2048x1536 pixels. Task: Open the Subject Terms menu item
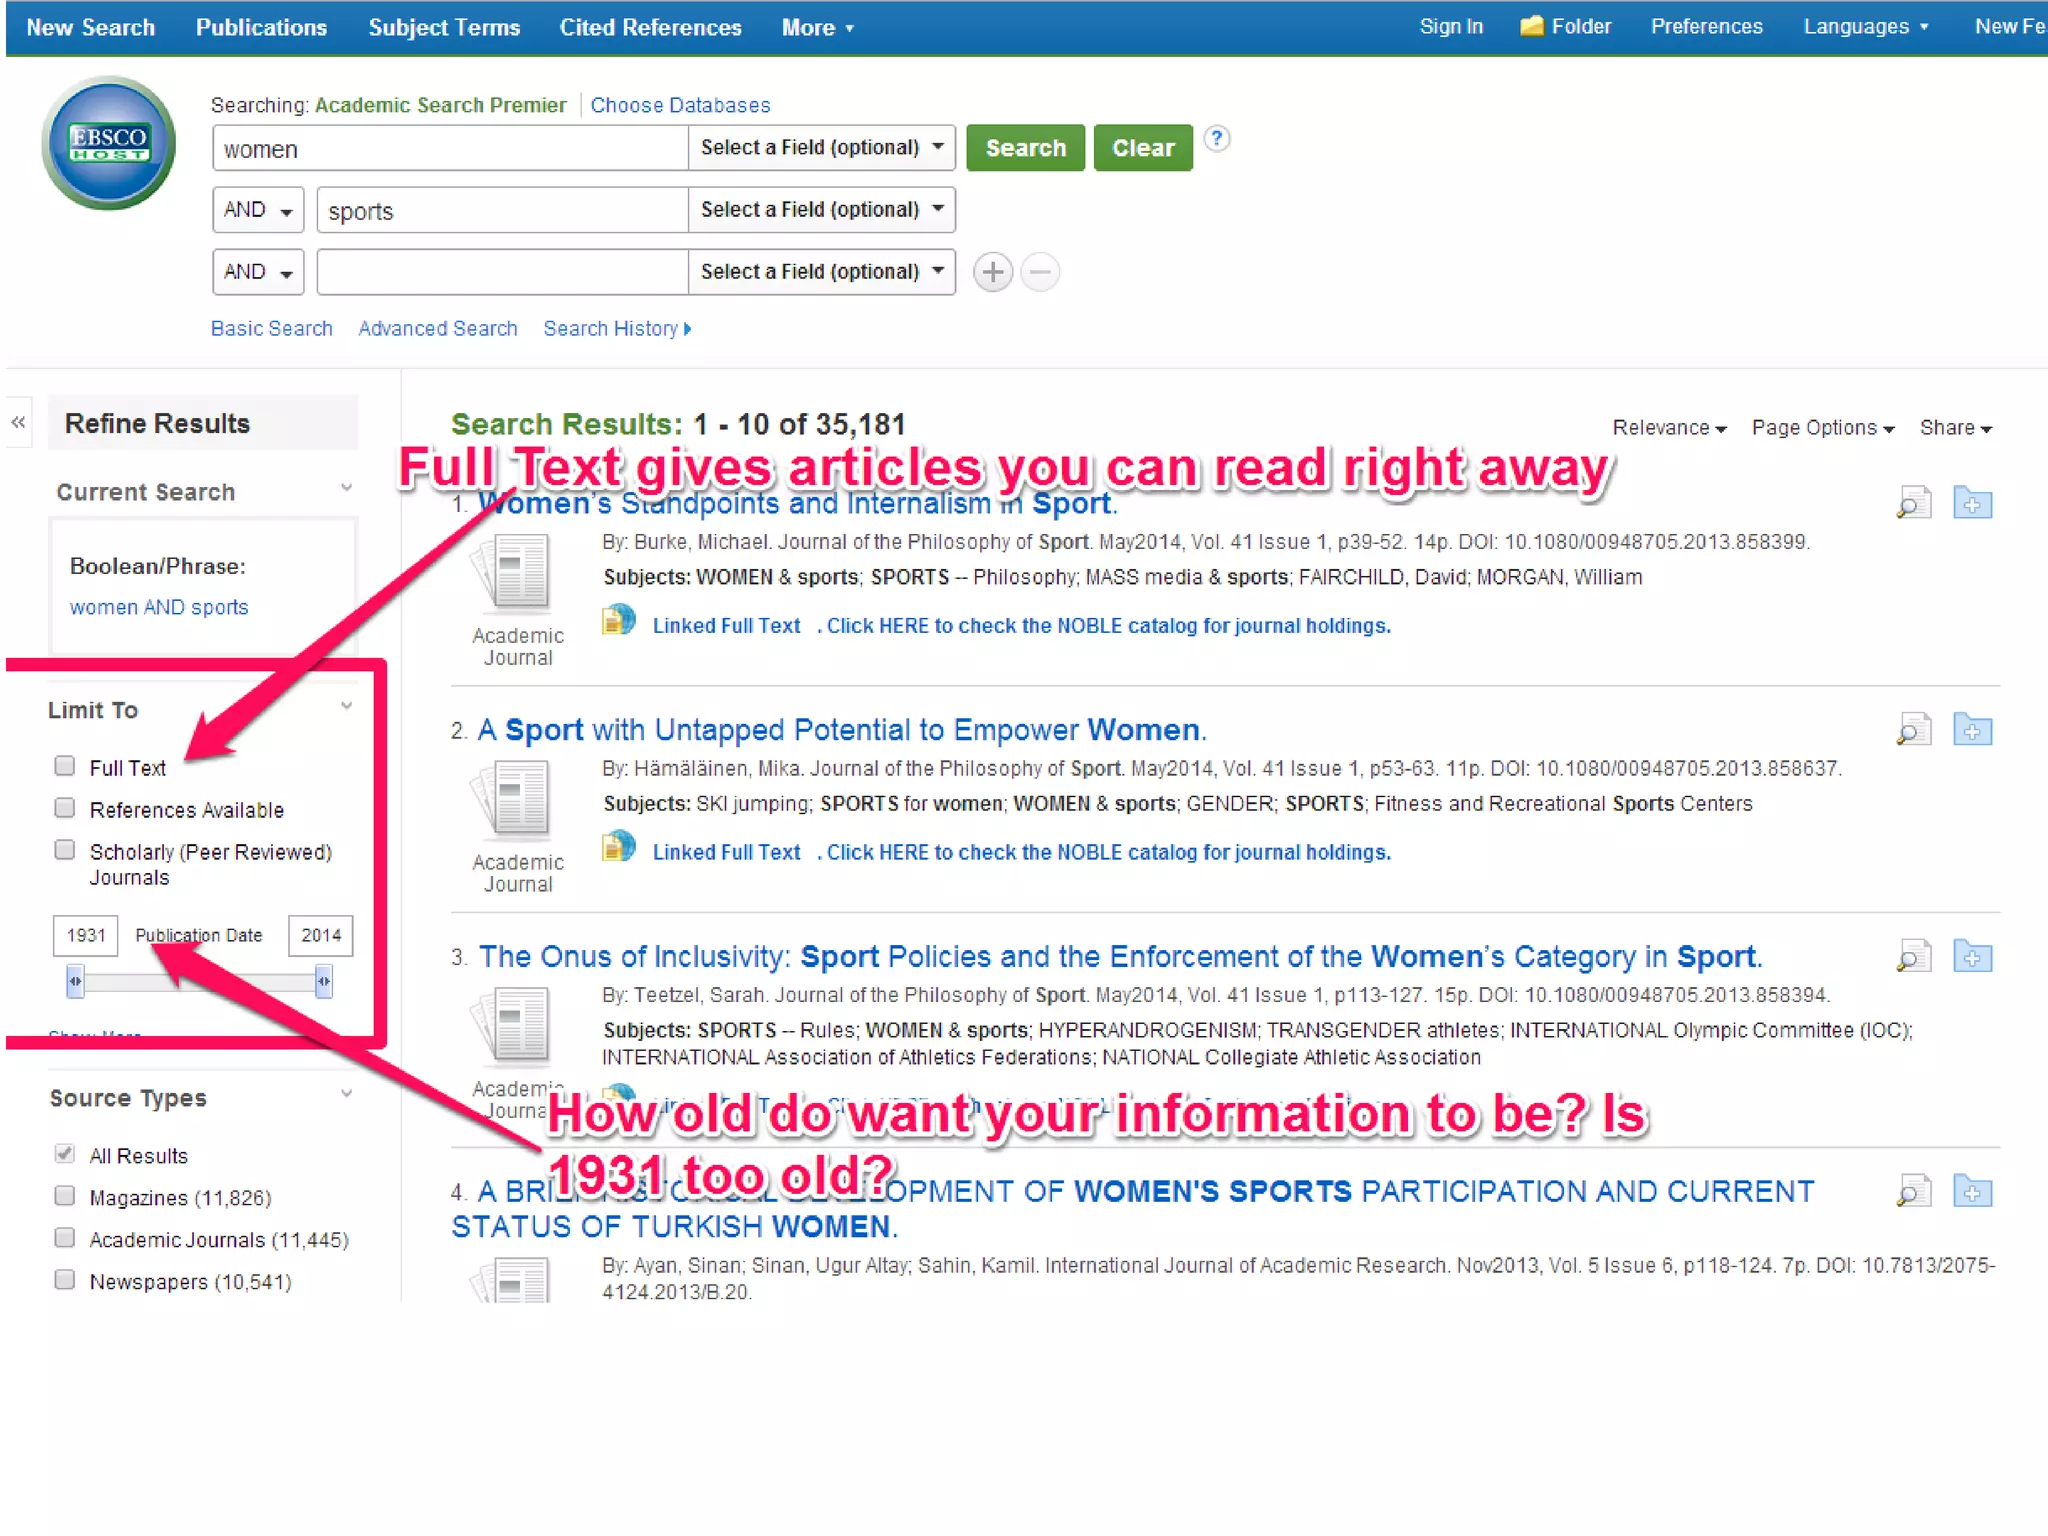point(444,28)
